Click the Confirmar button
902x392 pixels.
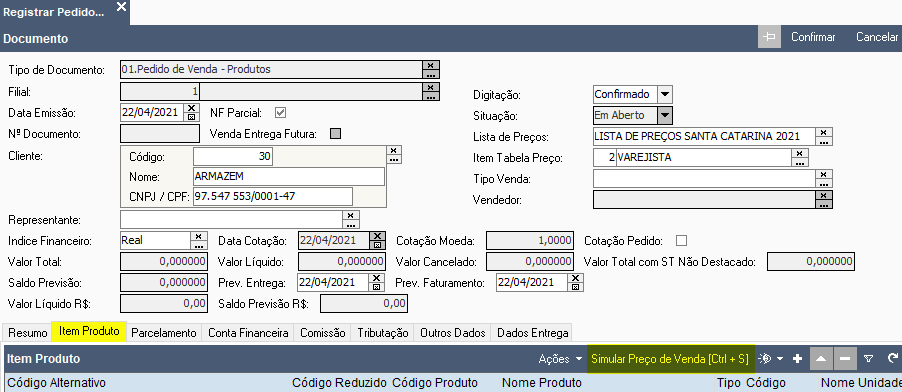pos(813,37)
